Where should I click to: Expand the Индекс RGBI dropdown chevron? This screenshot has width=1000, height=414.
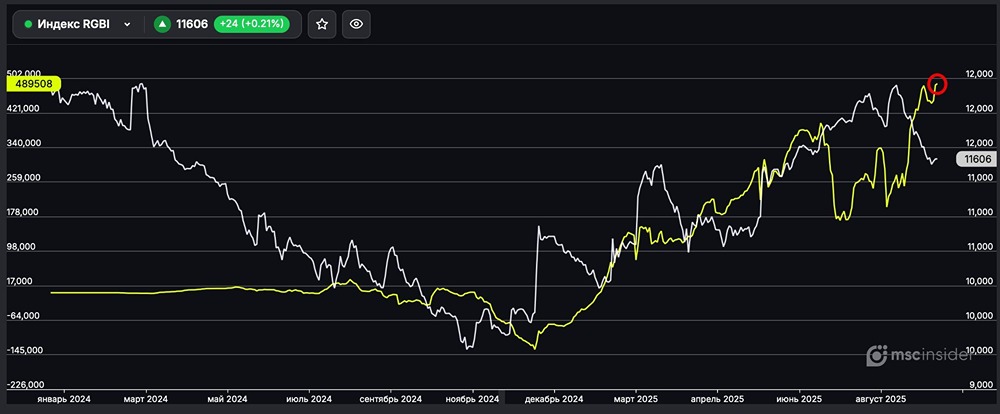tap(126, 24)
